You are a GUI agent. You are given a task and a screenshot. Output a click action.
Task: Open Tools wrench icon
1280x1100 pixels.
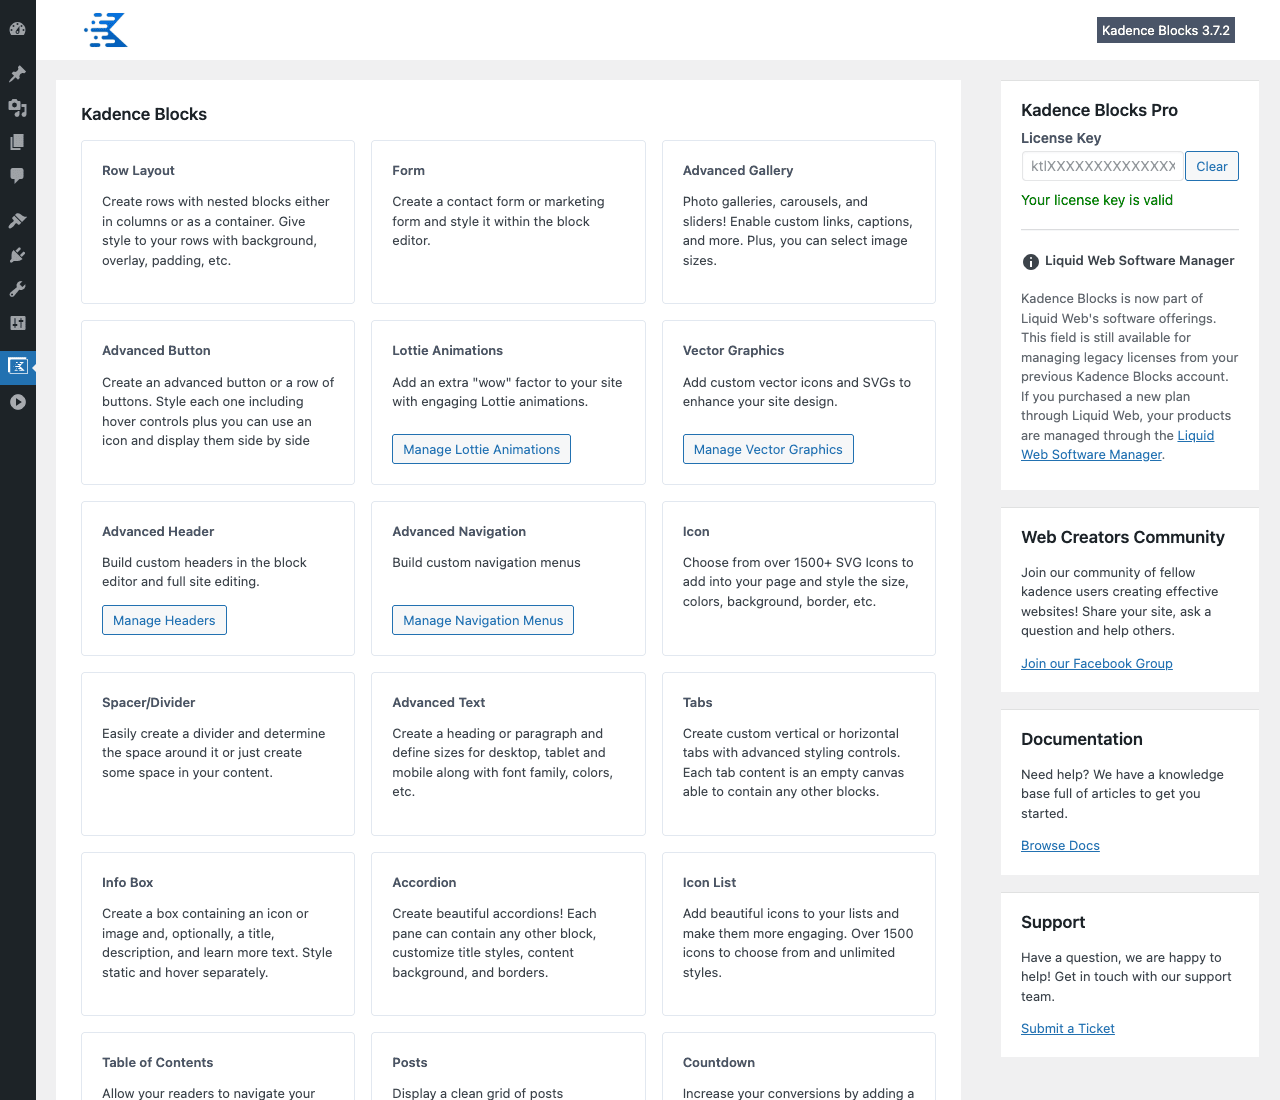click(x=17, y=289)
